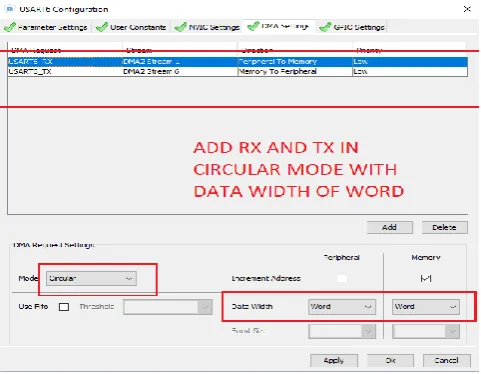Viewport: 481px width, 374px height.
Task: Toggle Memory increment address checkbox
Action: [x=426, y=278]
